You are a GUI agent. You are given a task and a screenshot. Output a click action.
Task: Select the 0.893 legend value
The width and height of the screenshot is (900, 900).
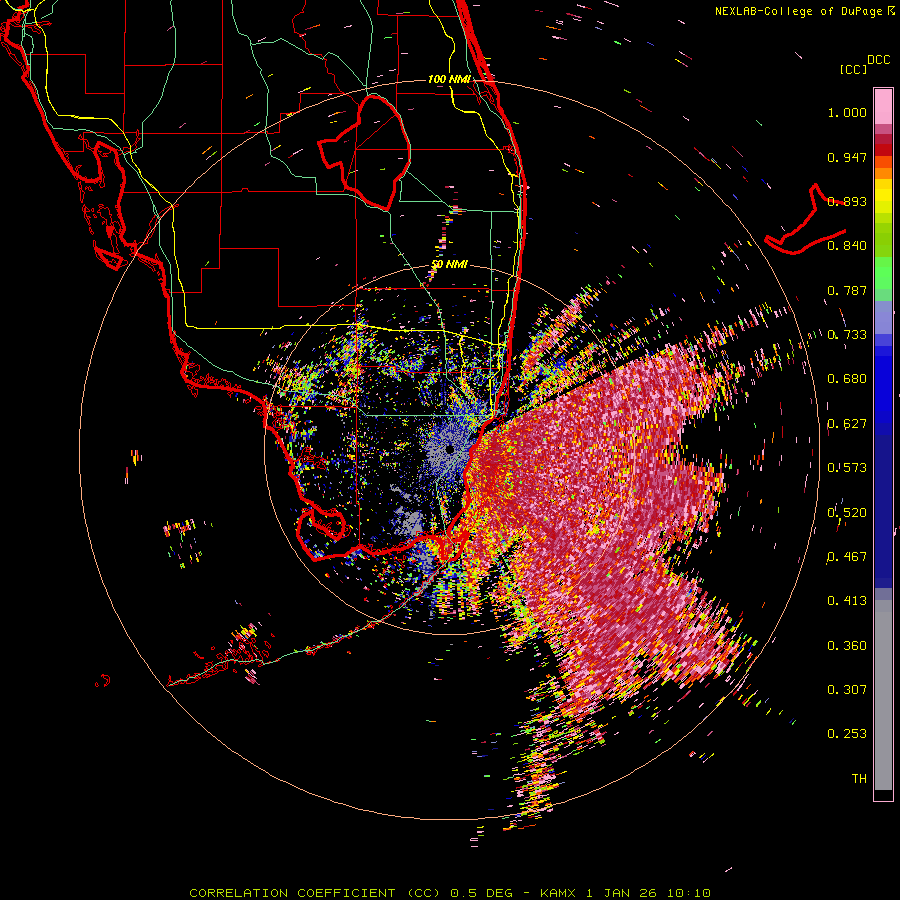coord(847,201)
